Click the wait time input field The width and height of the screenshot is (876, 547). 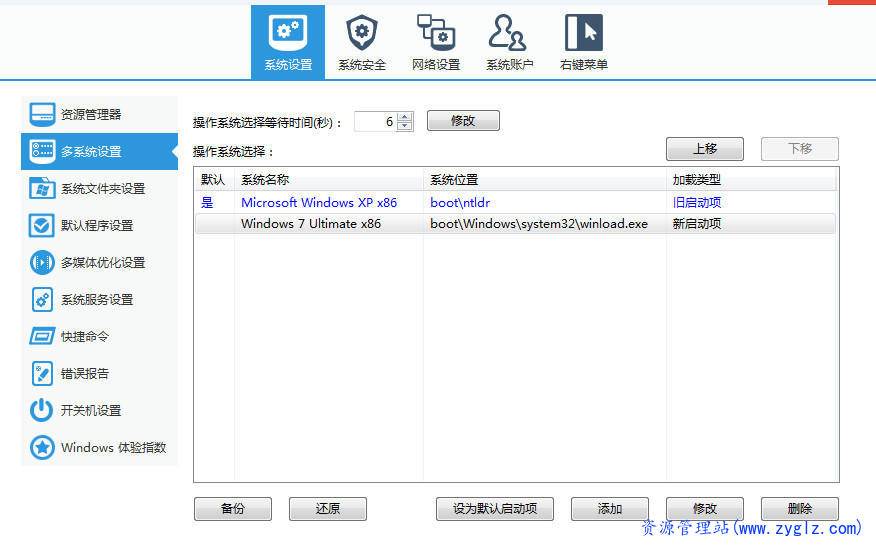376,121
